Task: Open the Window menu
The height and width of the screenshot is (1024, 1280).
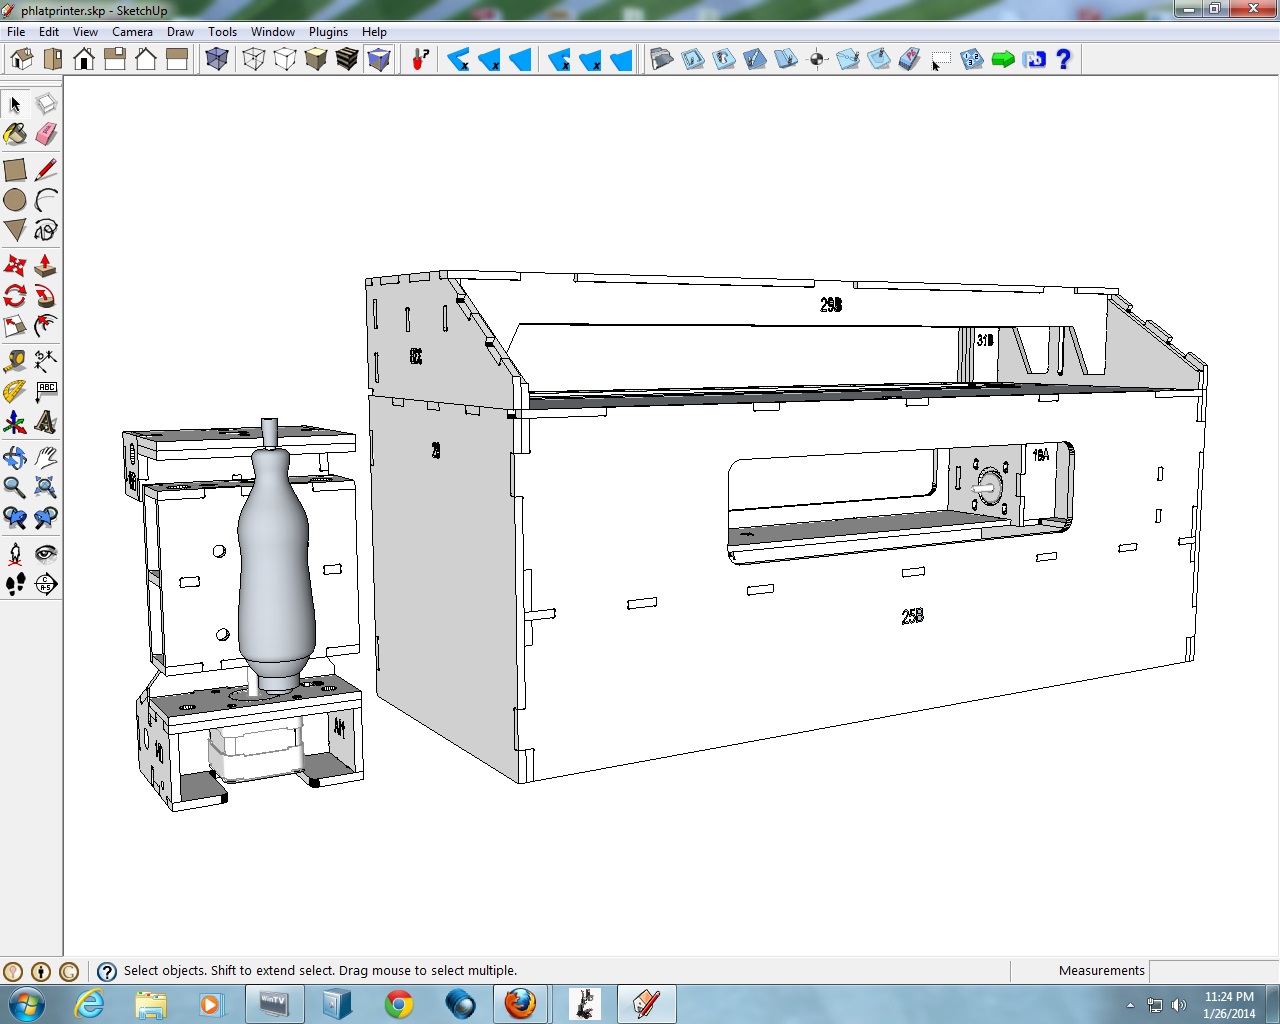Action: click(272, 32)
